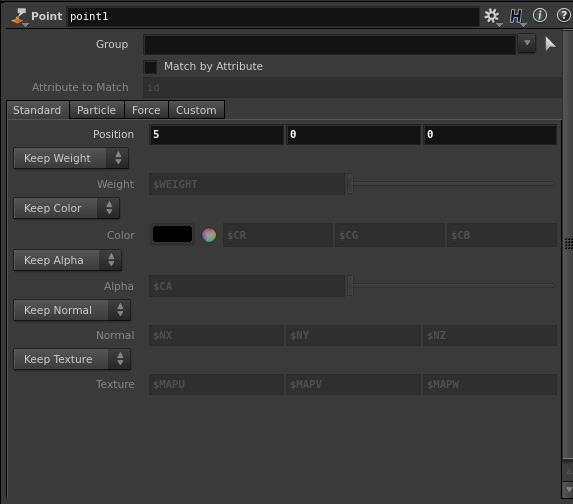The height and width of the screenshot is (504, 573).
Task: Open the Keep Color dropdown
Action: pos(67,208)
